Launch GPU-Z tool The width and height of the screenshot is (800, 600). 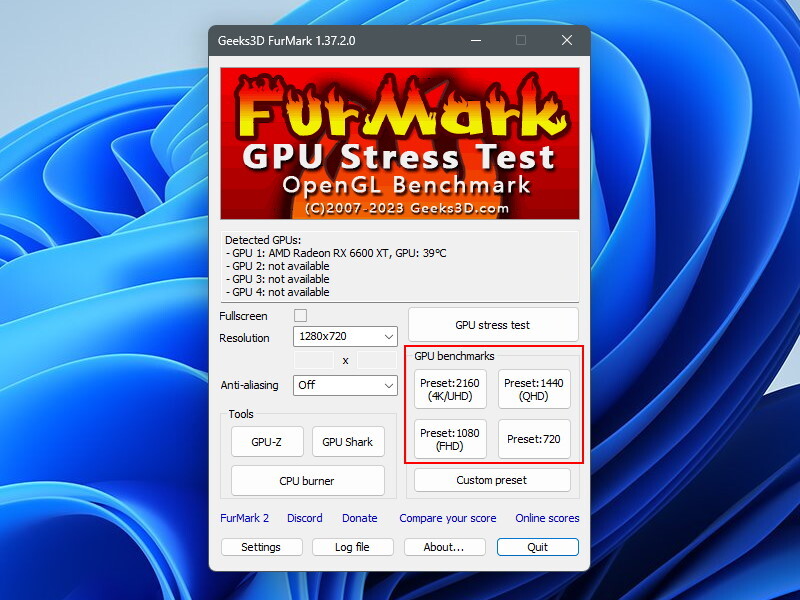[267, 442]
